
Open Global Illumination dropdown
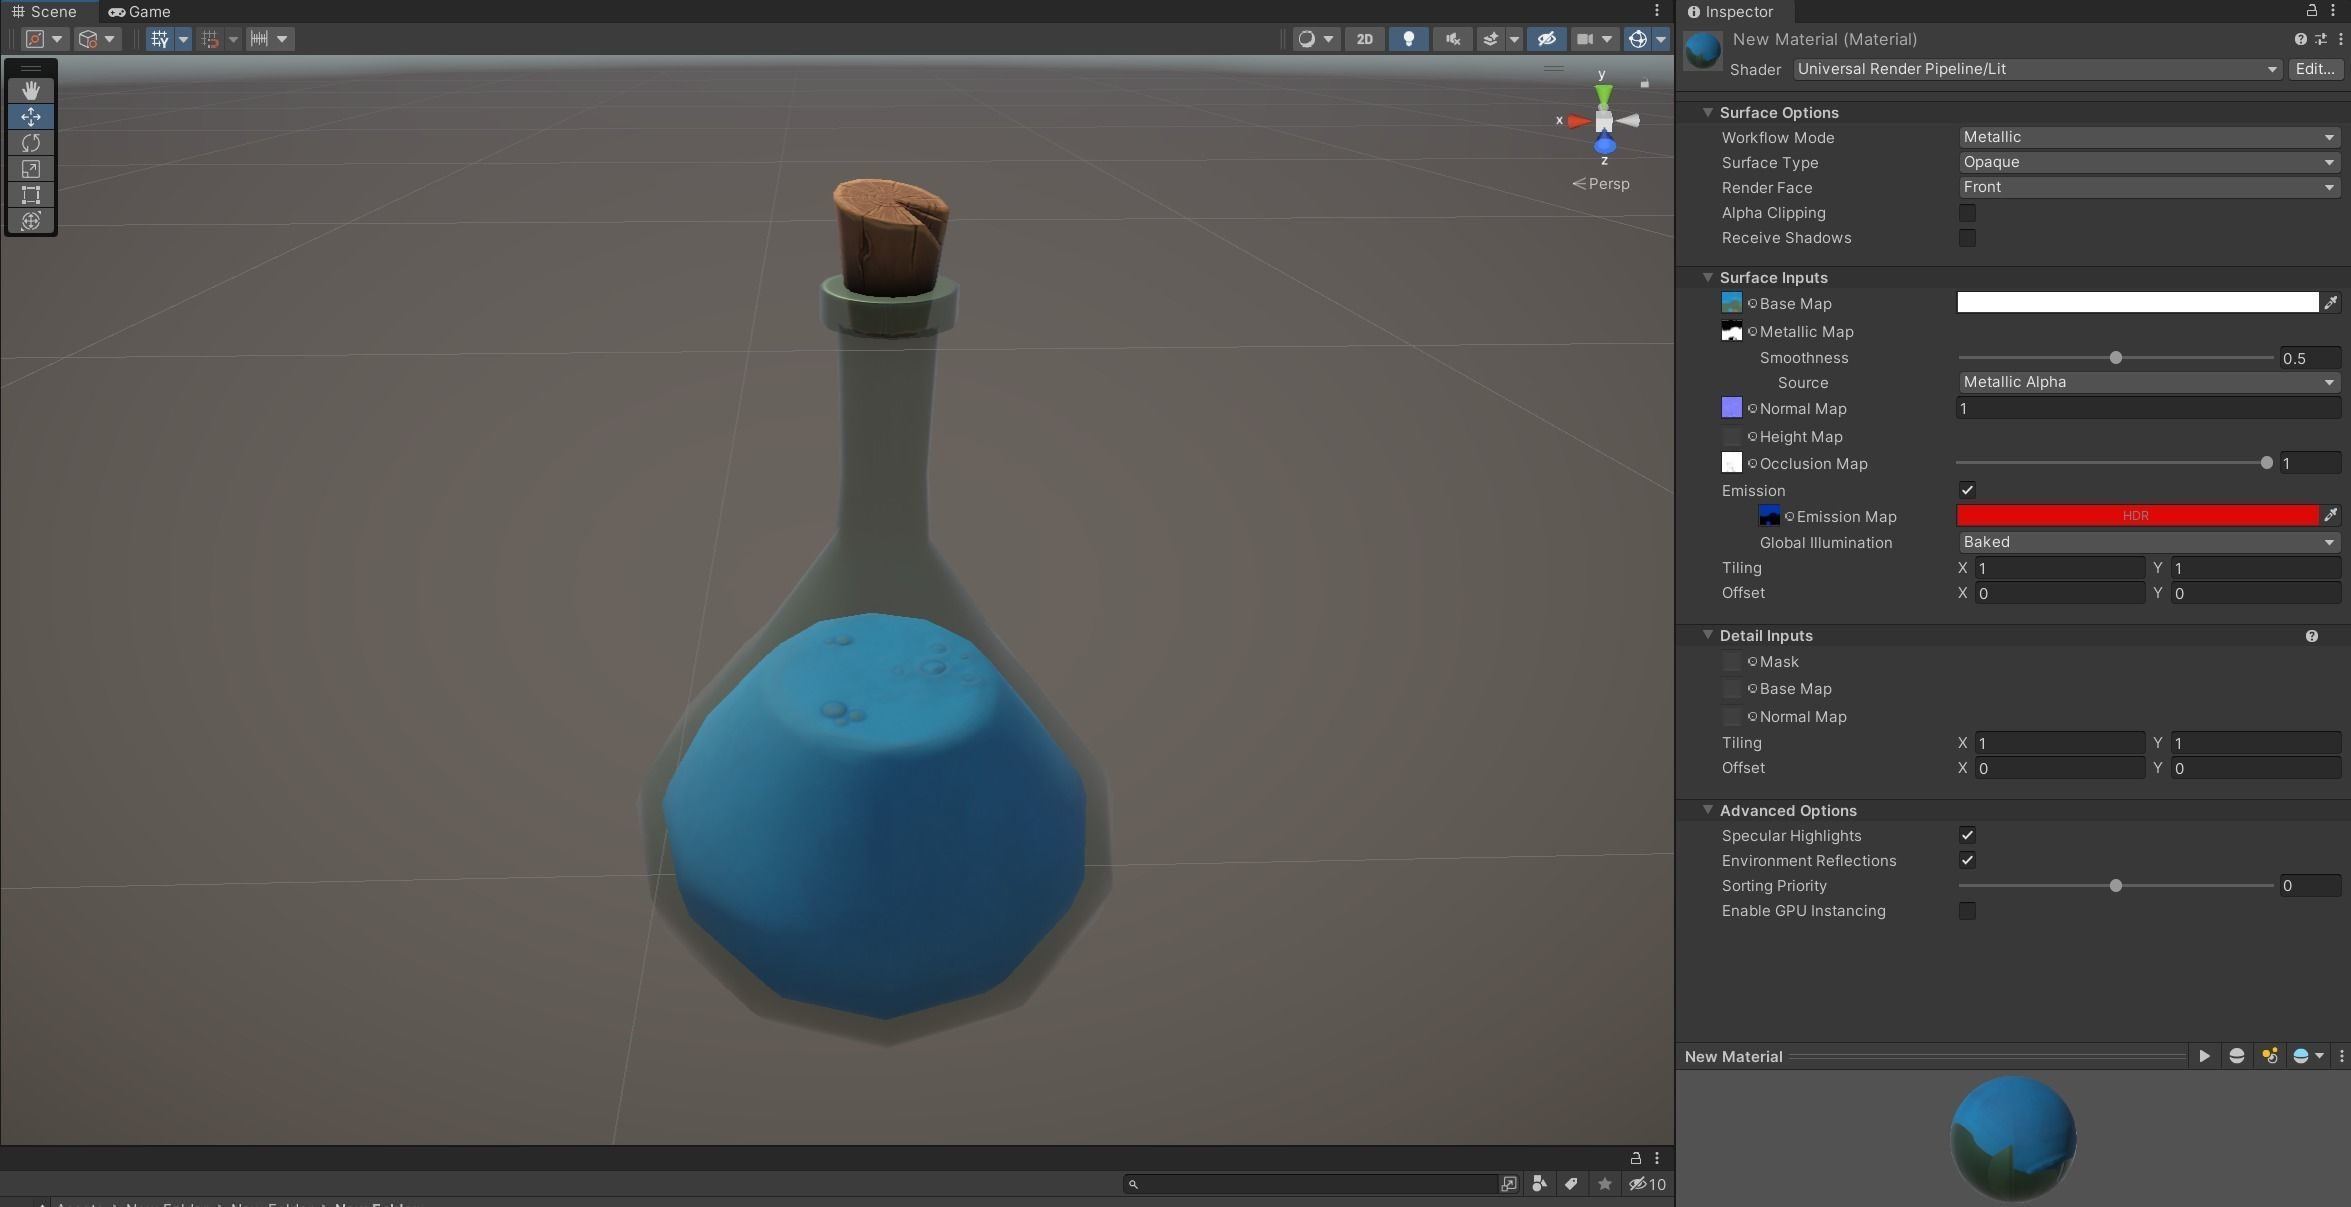pos(2148,542)
